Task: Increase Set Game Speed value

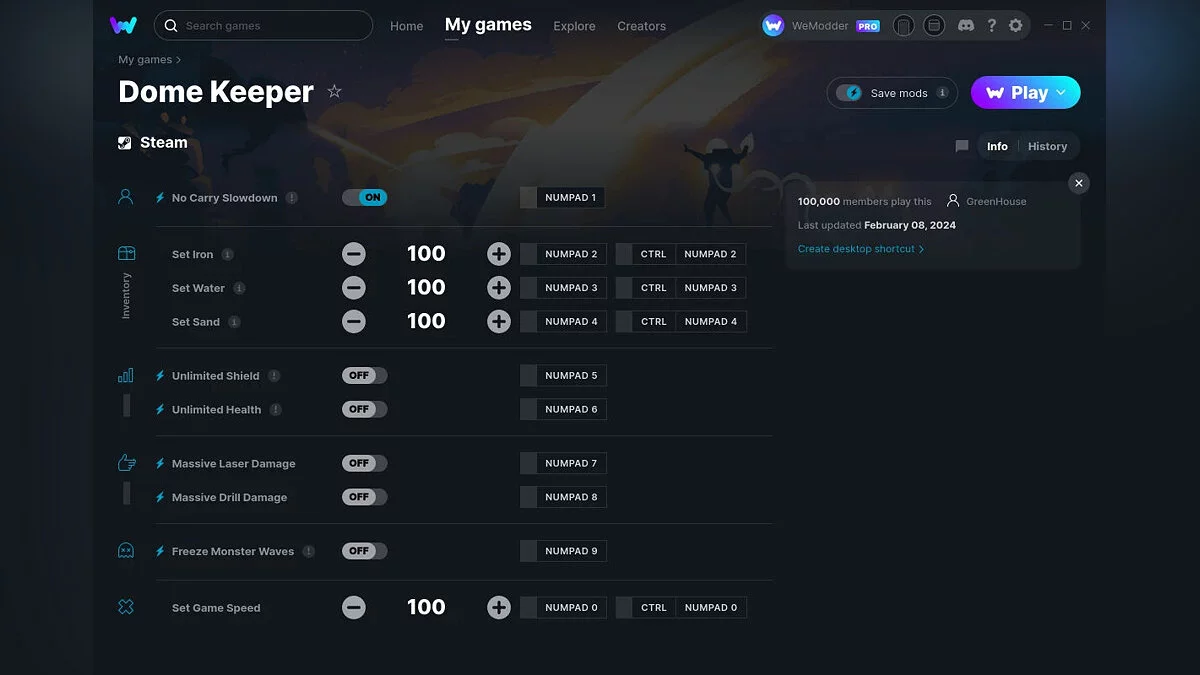Action: (499, 607)
